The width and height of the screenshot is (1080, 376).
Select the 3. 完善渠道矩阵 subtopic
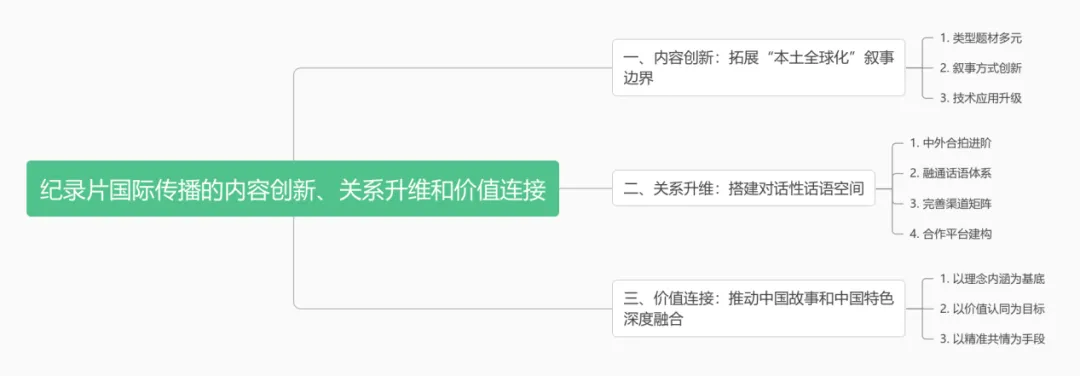click(951, 203)
